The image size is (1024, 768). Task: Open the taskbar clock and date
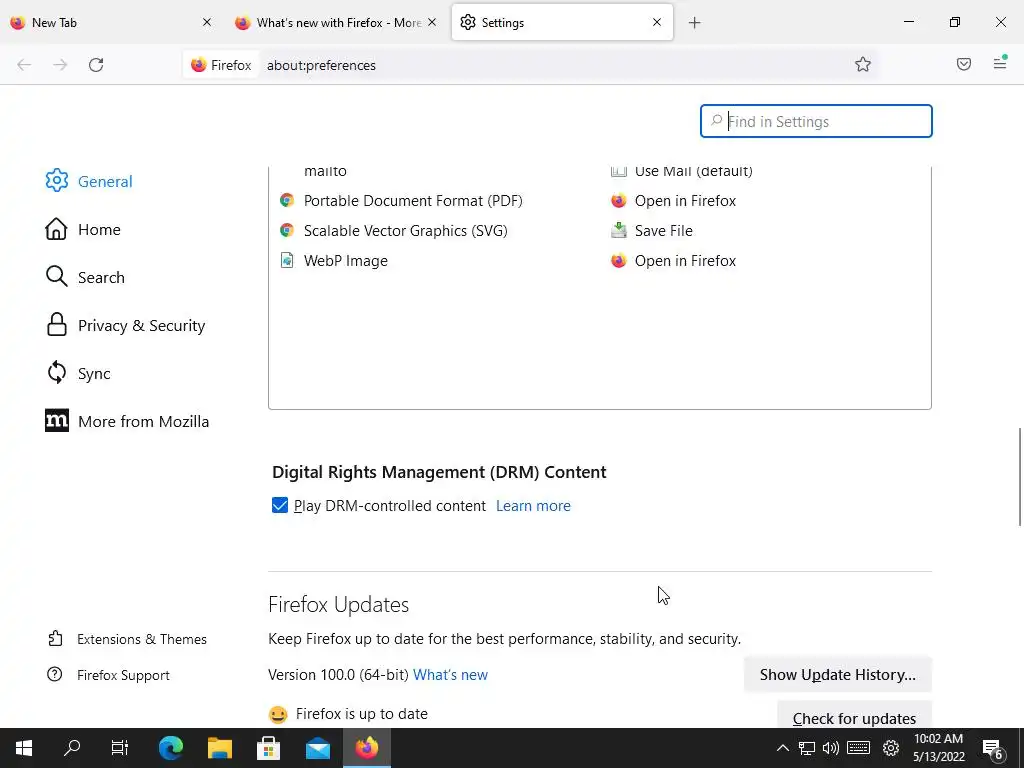click(938, 748)
